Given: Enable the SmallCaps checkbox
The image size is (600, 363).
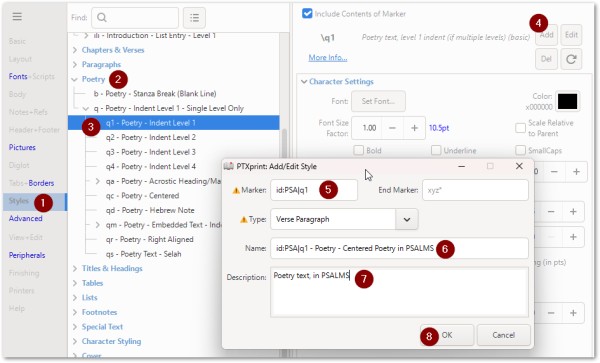Looking at the screenshot, I should tap(520, 150).
